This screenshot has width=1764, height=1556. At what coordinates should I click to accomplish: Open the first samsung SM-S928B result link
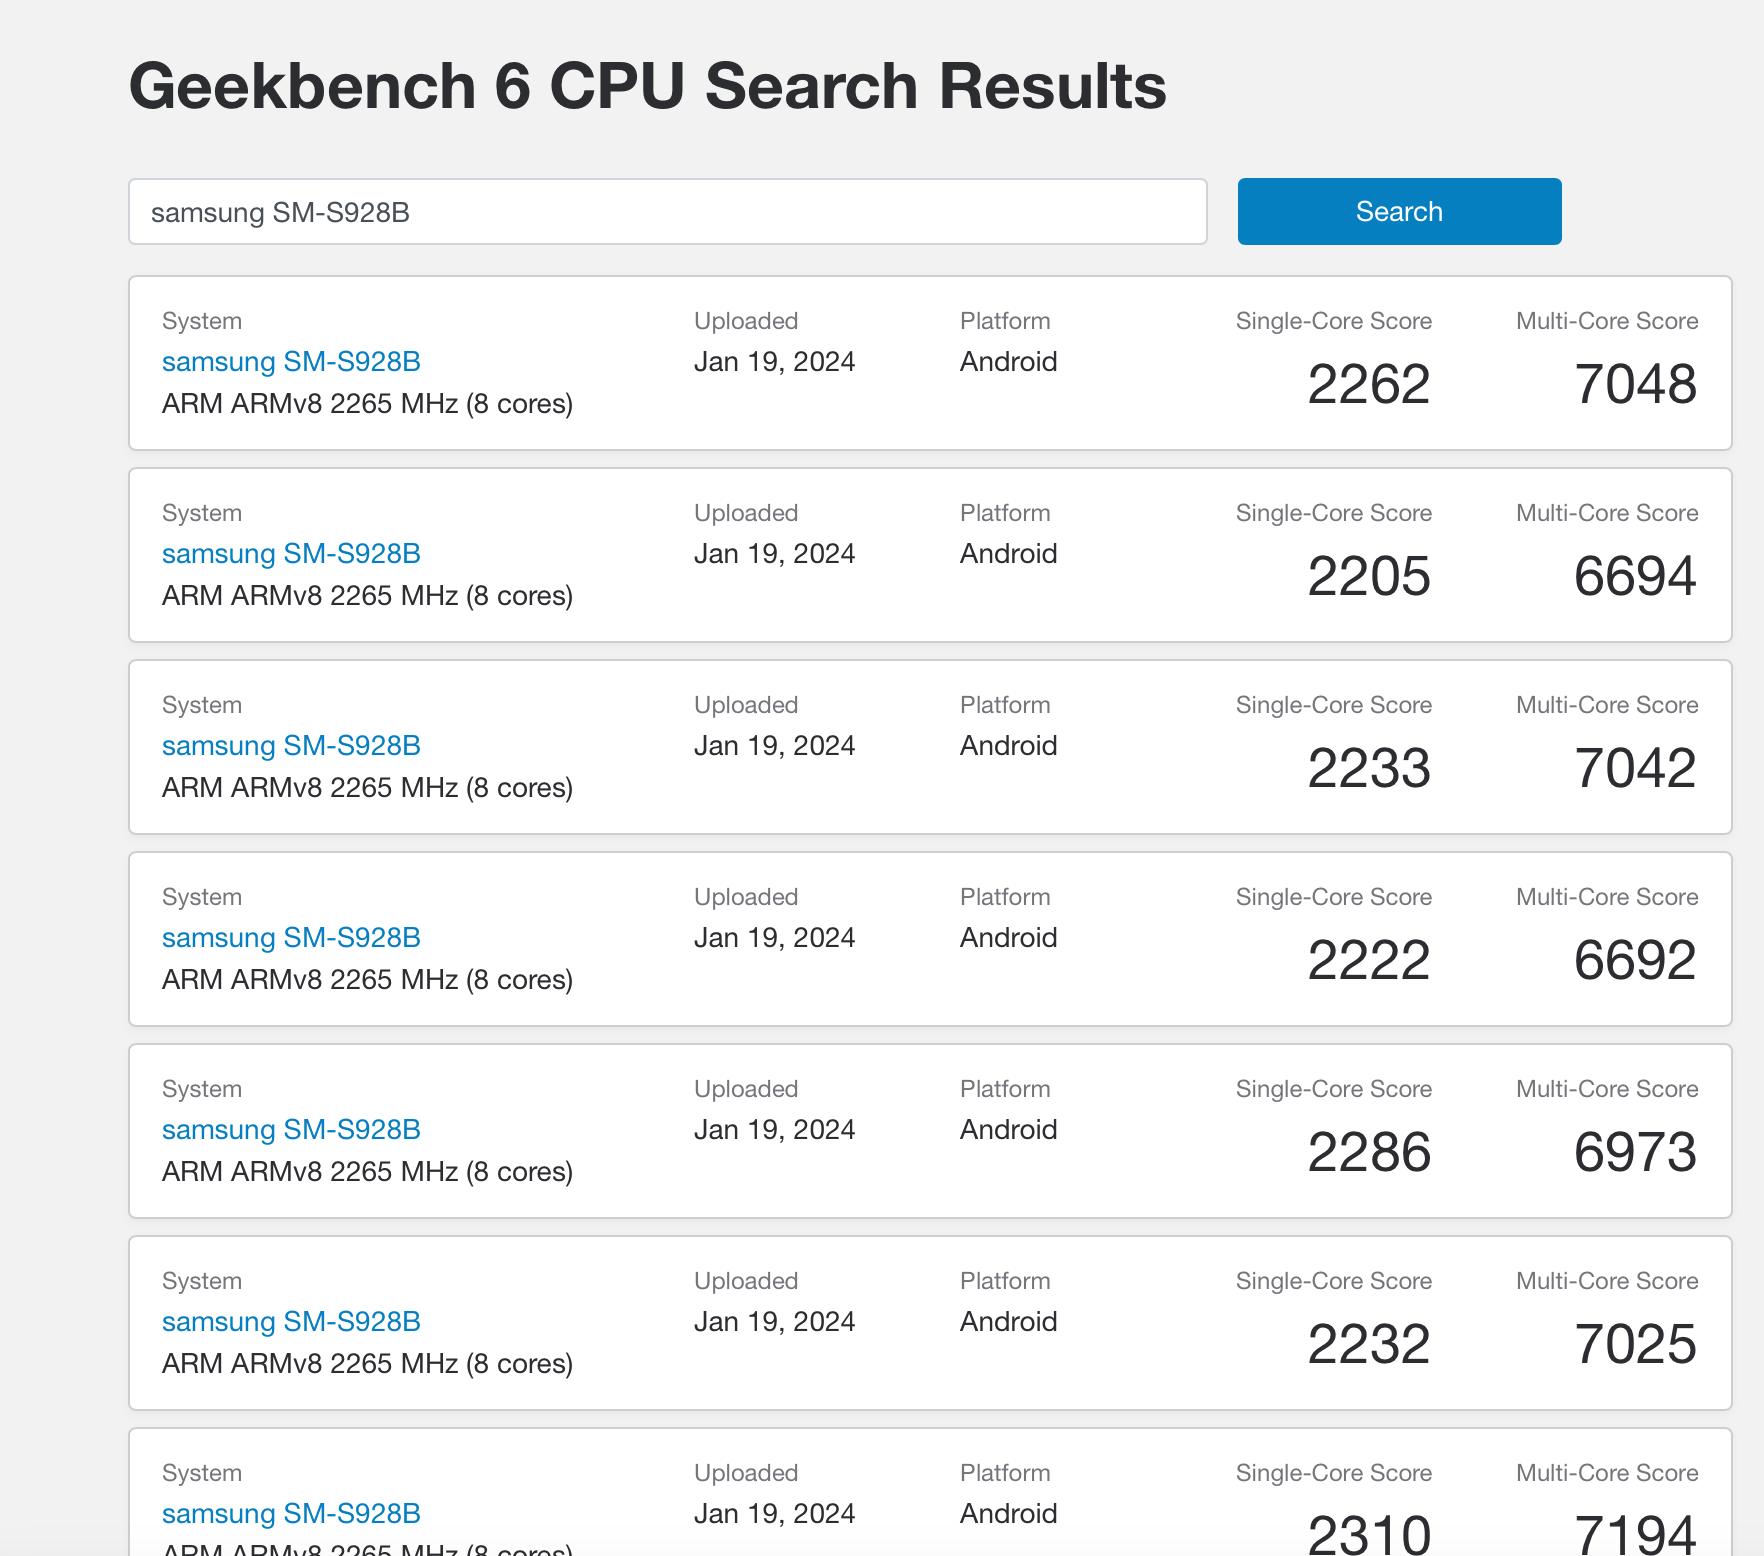click(x=291, y=361)
